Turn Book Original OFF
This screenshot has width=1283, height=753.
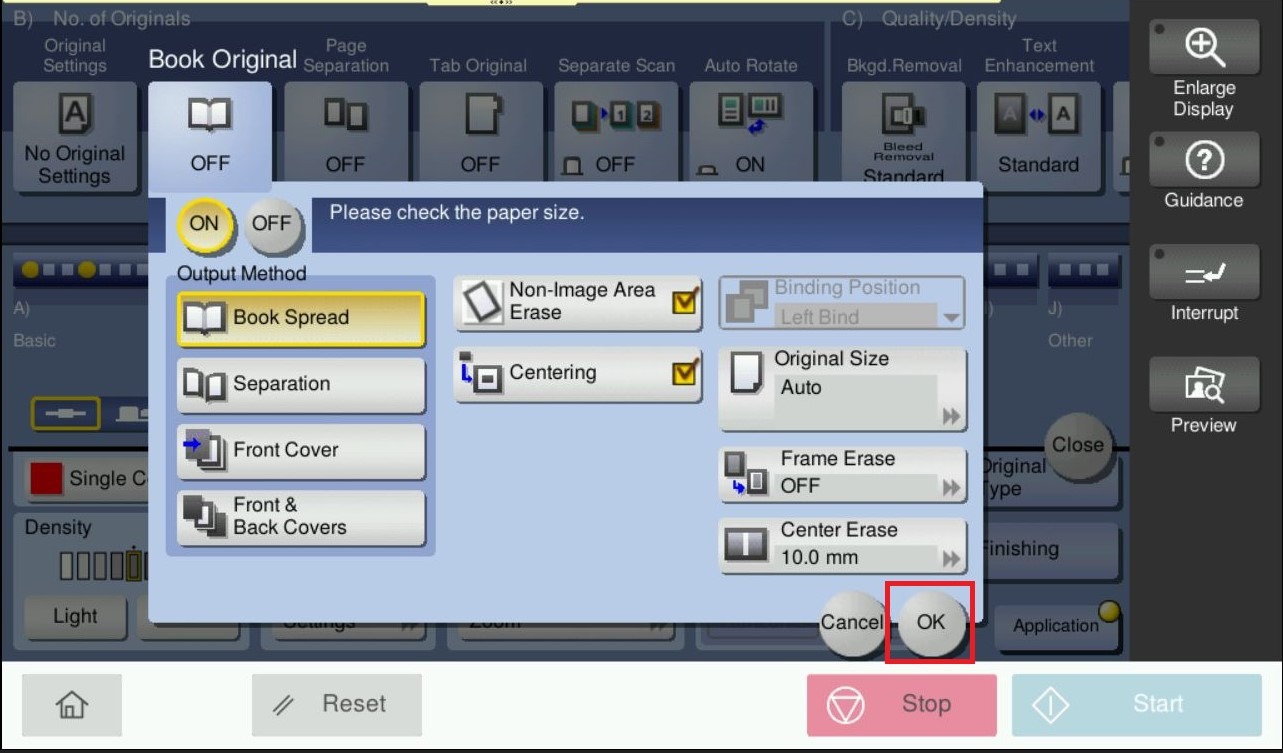pyautogui.click(x=271, y=224)
